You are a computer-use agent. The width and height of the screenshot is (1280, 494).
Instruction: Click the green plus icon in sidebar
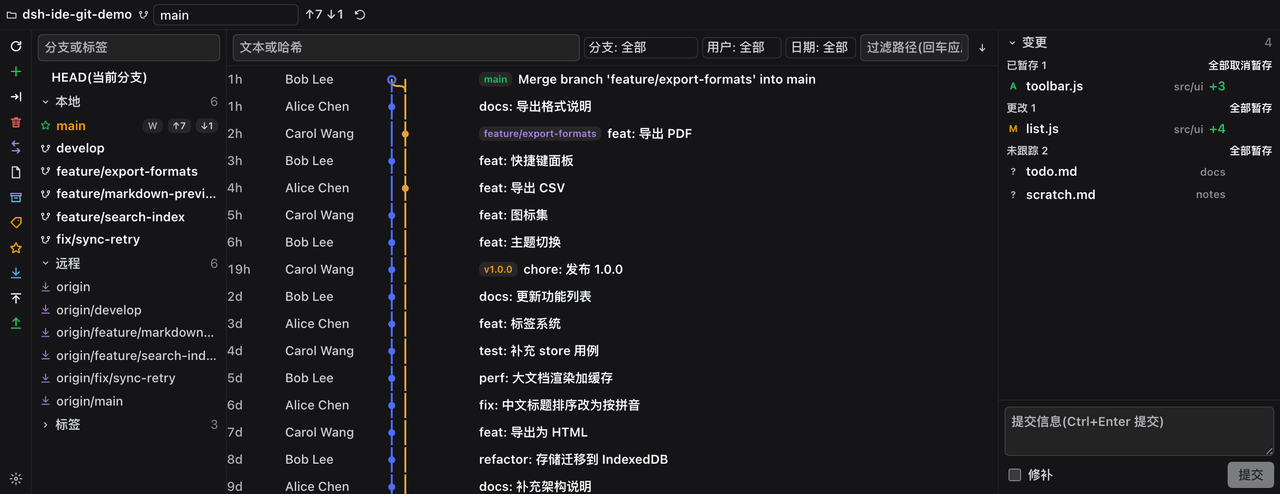point(15,72)
